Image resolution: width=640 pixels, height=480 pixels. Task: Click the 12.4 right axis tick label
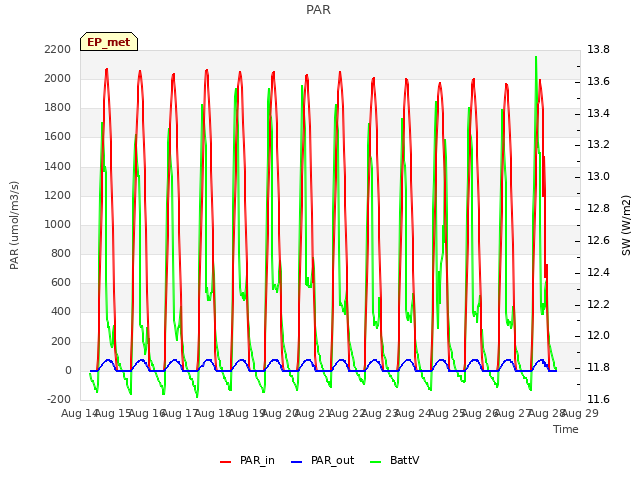[x=598, y=272]
